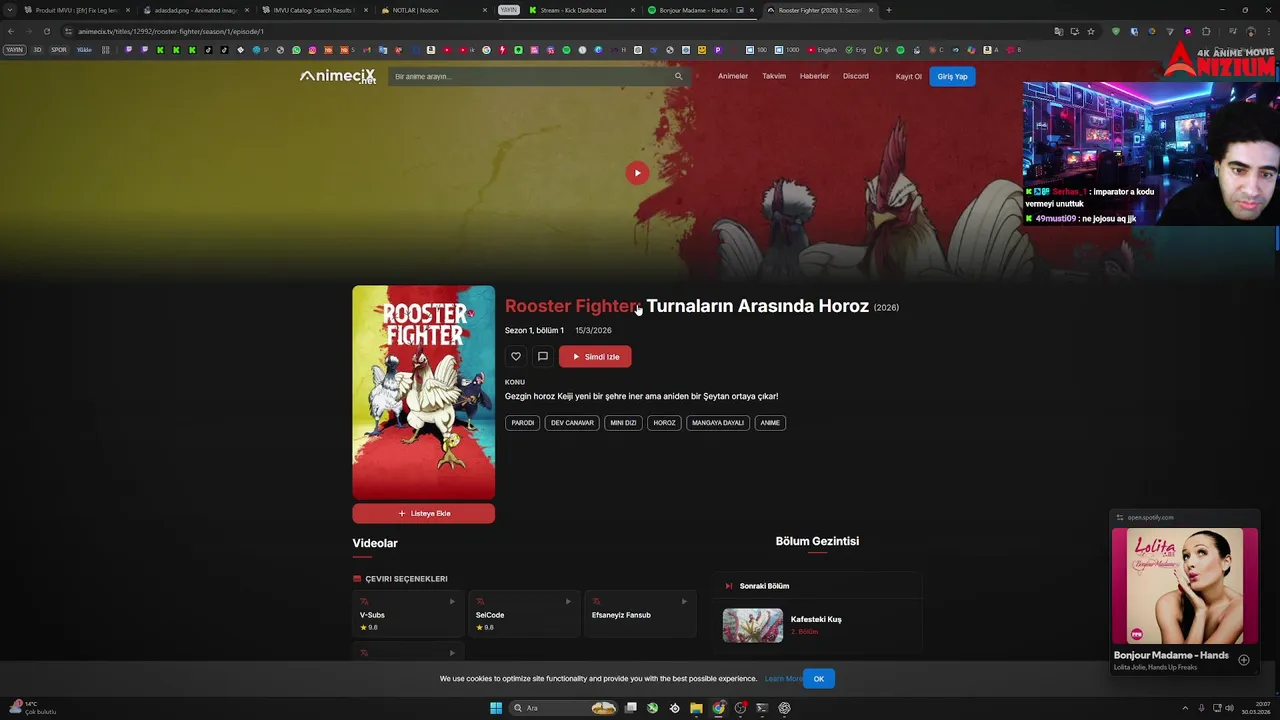
Task: Open the Haberler menu item
Action: coord(814,76)
